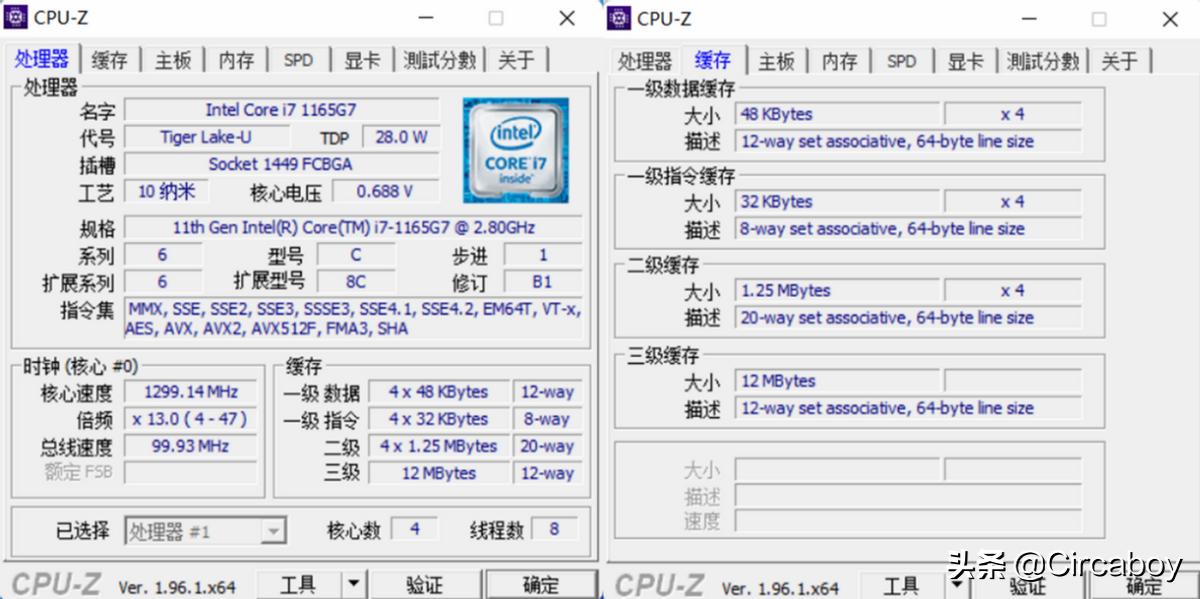The width and height of the screenshot is (1200, 599).
Task: Open the 测试分数 tab in right window
Action: (1042, 60)
